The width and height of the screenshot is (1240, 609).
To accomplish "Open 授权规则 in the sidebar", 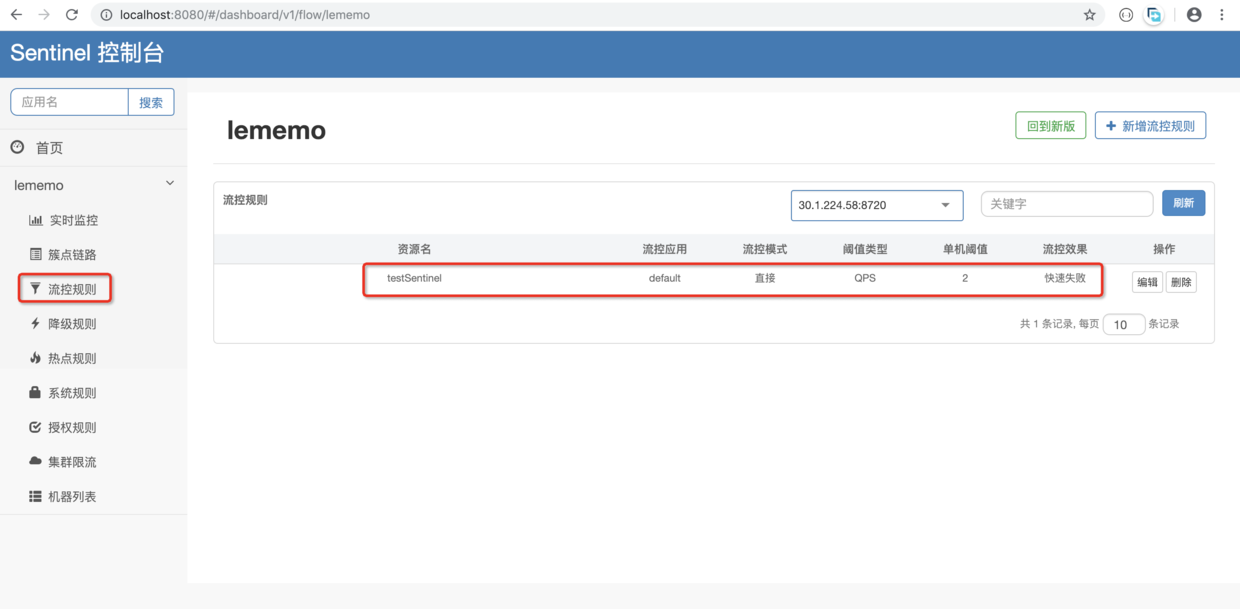I will click(x=72, y=427).
